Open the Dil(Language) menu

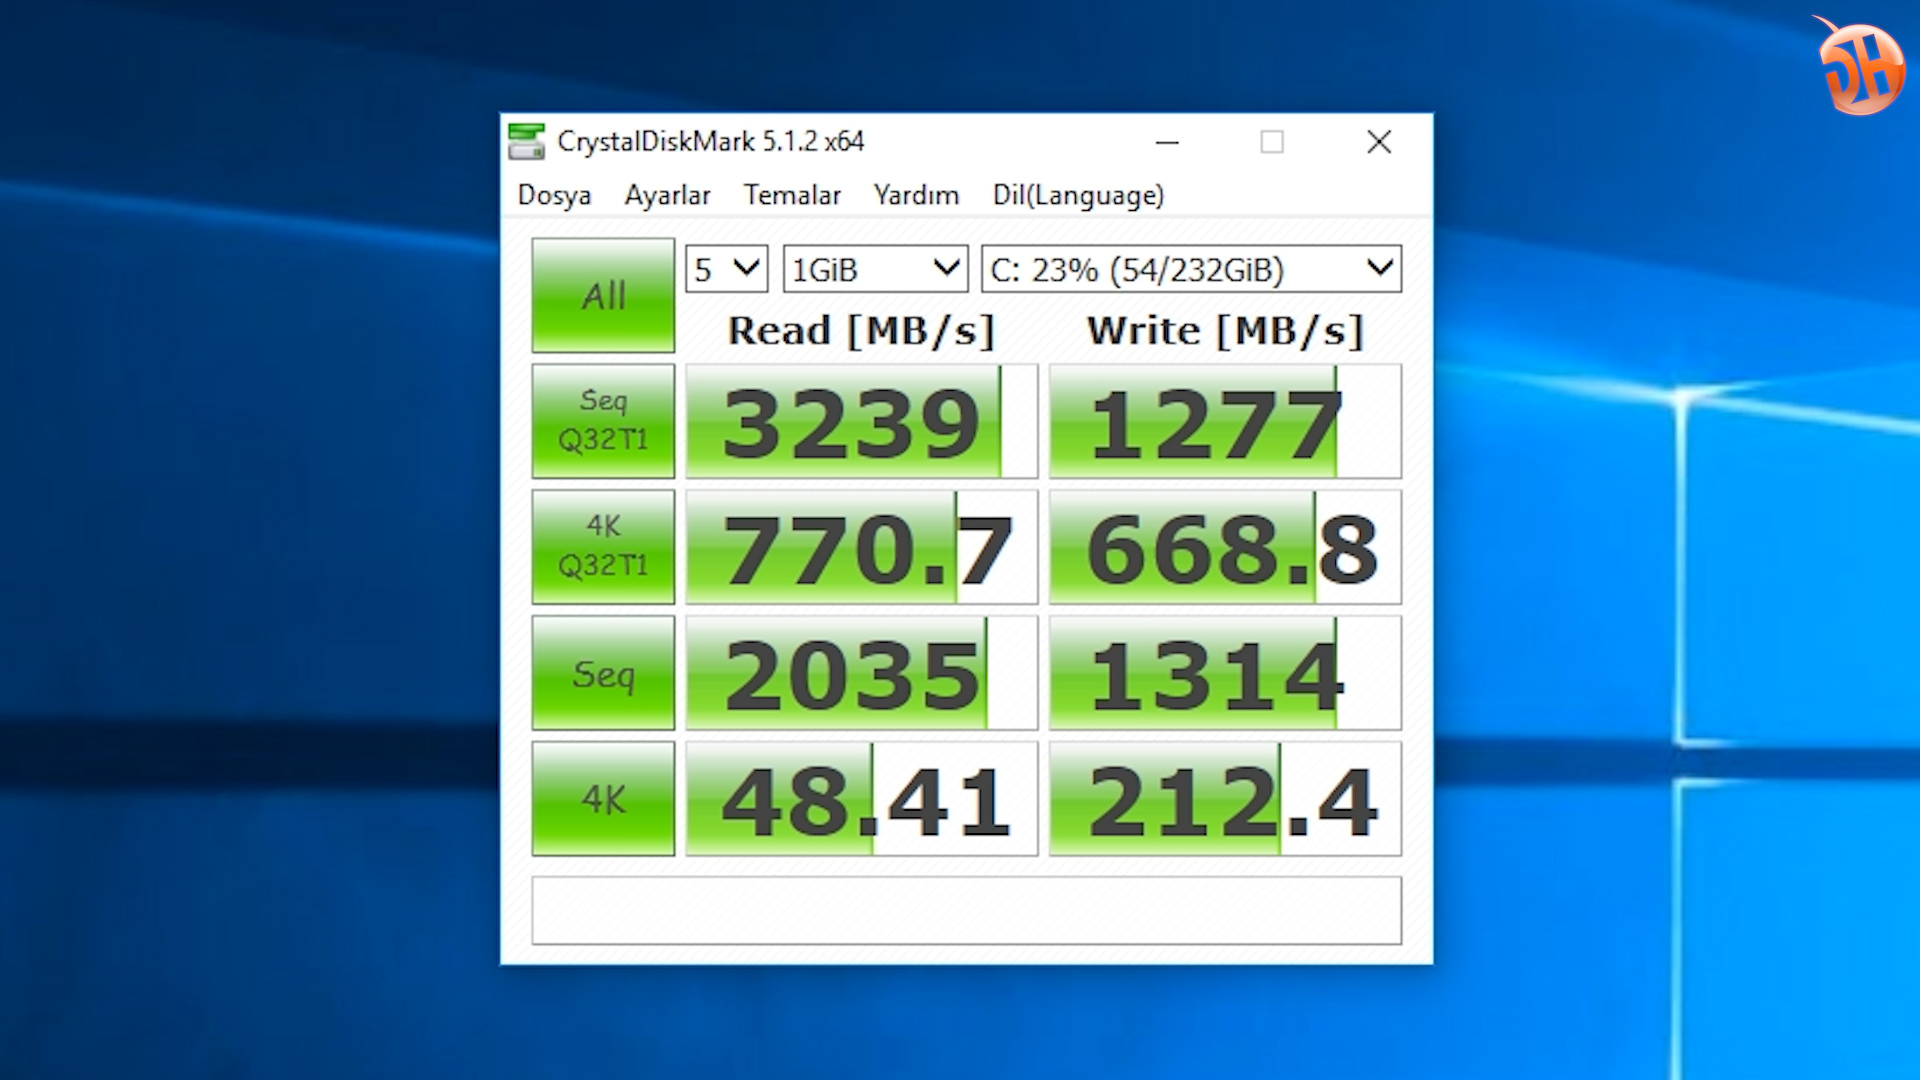pos(1078,195)
